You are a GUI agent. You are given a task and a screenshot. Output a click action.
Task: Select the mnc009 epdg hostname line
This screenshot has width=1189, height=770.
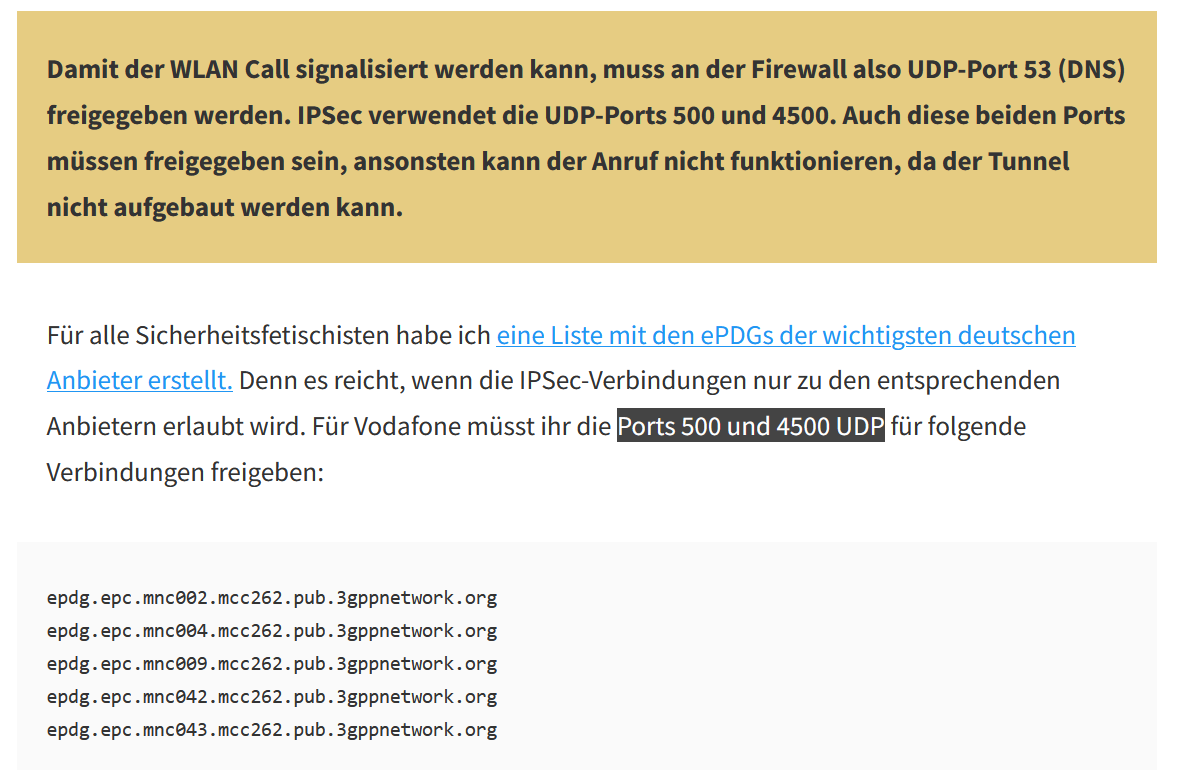click(272, 664)
